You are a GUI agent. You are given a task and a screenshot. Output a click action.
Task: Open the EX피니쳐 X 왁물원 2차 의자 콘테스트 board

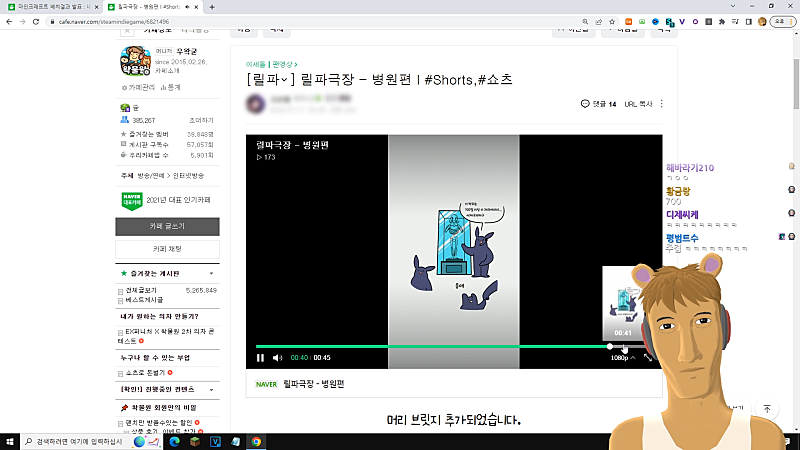click(x=166, y=336)
